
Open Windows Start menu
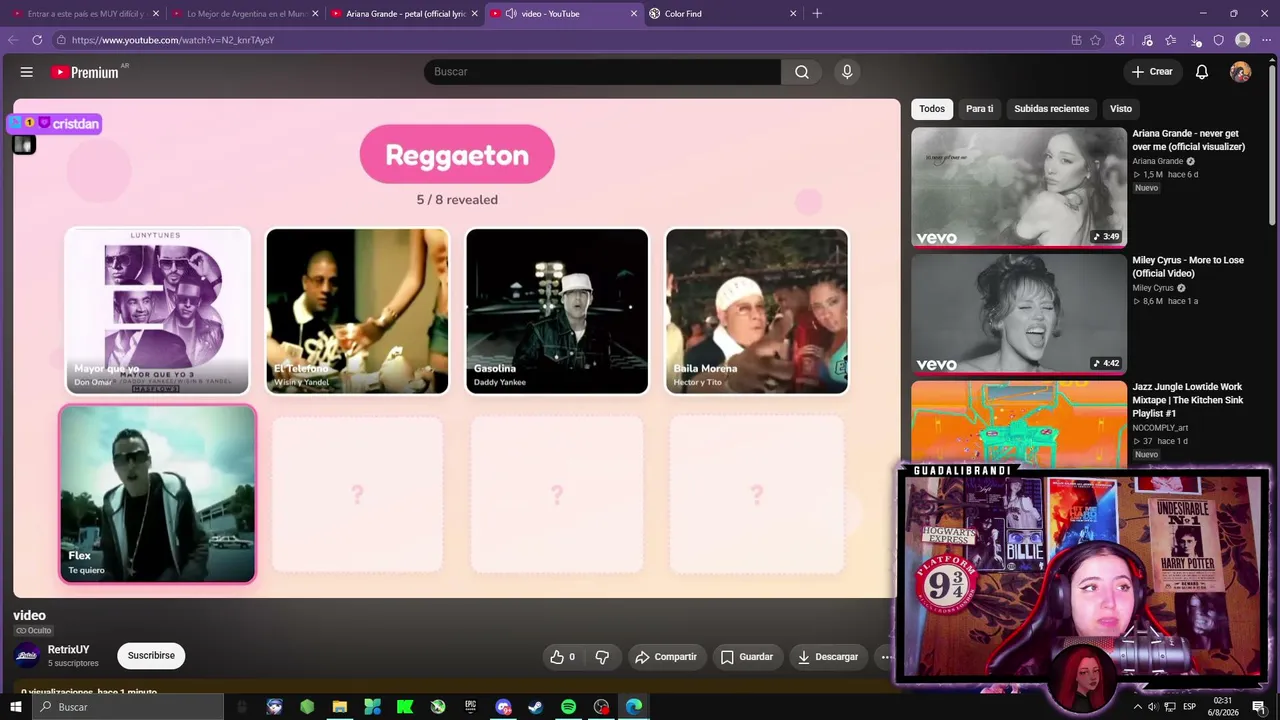click(16, 707)
